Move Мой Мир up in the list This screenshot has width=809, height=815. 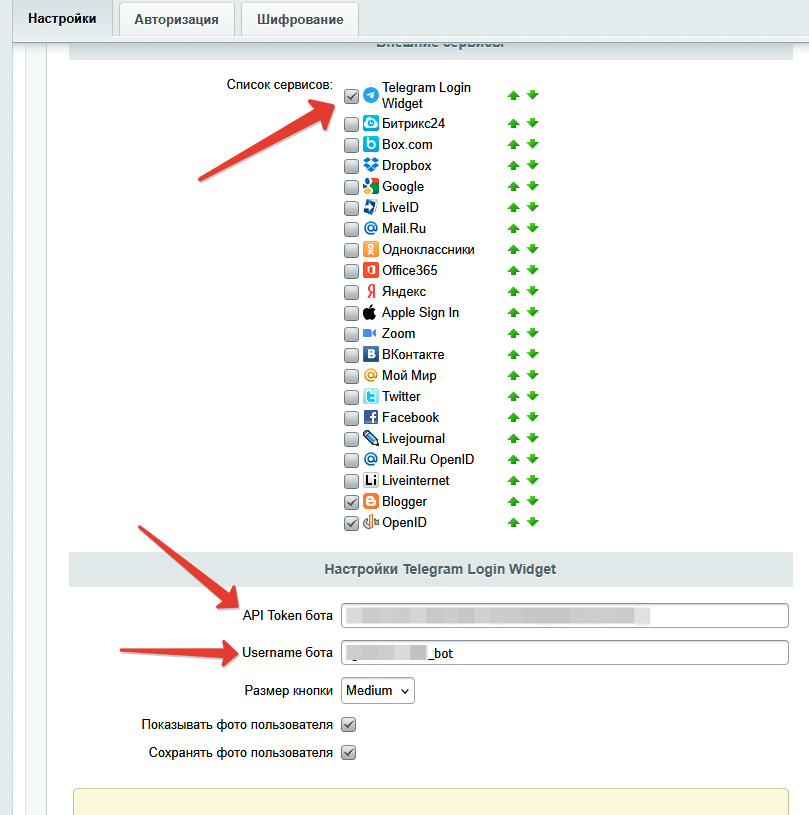pyautogui.click(x=514, y=375)
